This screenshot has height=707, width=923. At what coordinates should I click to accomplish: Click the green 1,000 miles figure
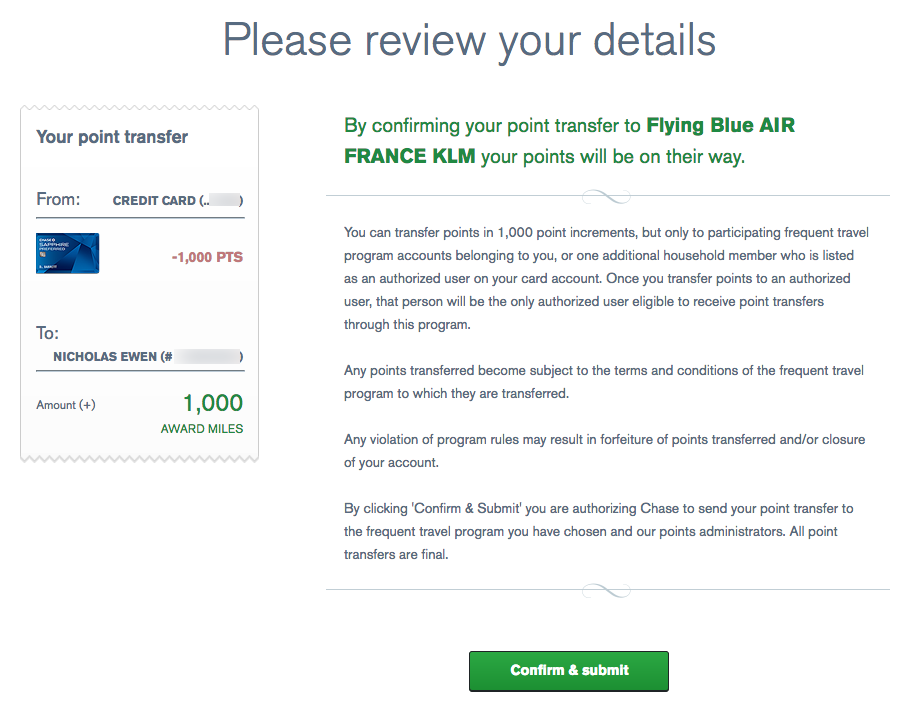tap(212, 403)
